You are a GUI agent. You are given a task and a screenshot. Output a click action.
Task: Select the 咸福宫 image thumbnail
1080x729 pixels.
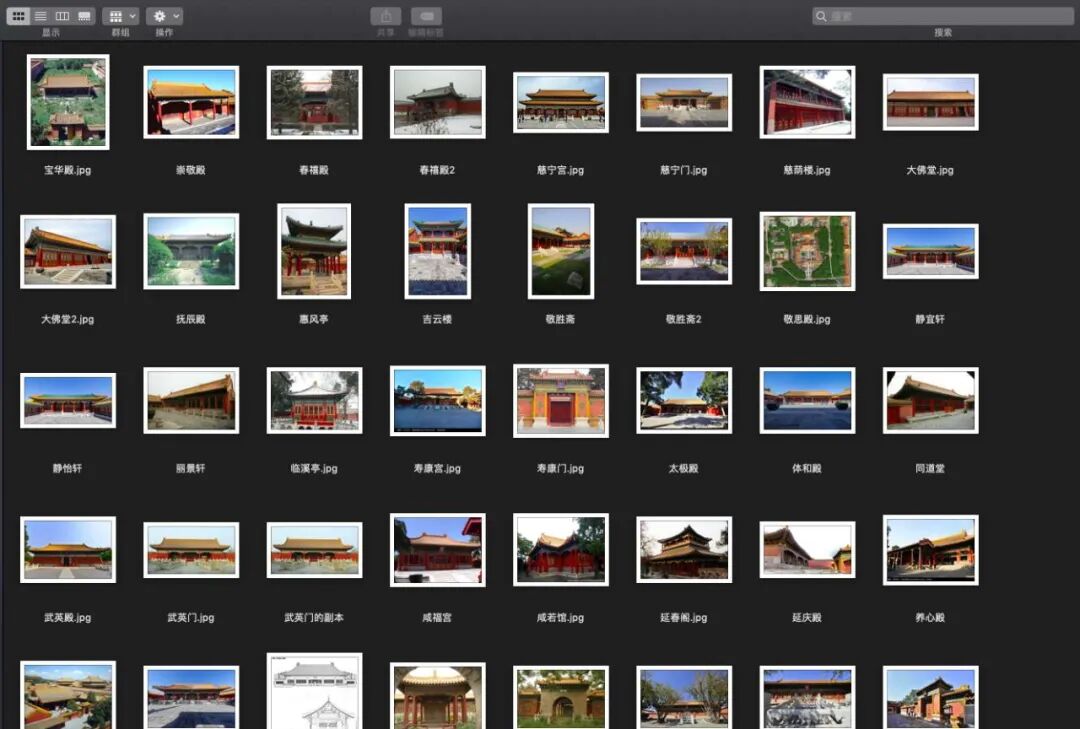pyautogui.click(x=437, y=550)
